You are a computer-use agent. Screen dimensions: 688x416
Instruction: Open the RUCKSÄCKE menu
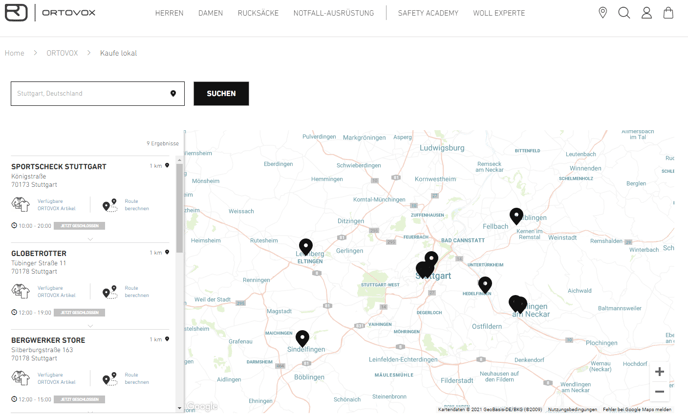(258, 13)
